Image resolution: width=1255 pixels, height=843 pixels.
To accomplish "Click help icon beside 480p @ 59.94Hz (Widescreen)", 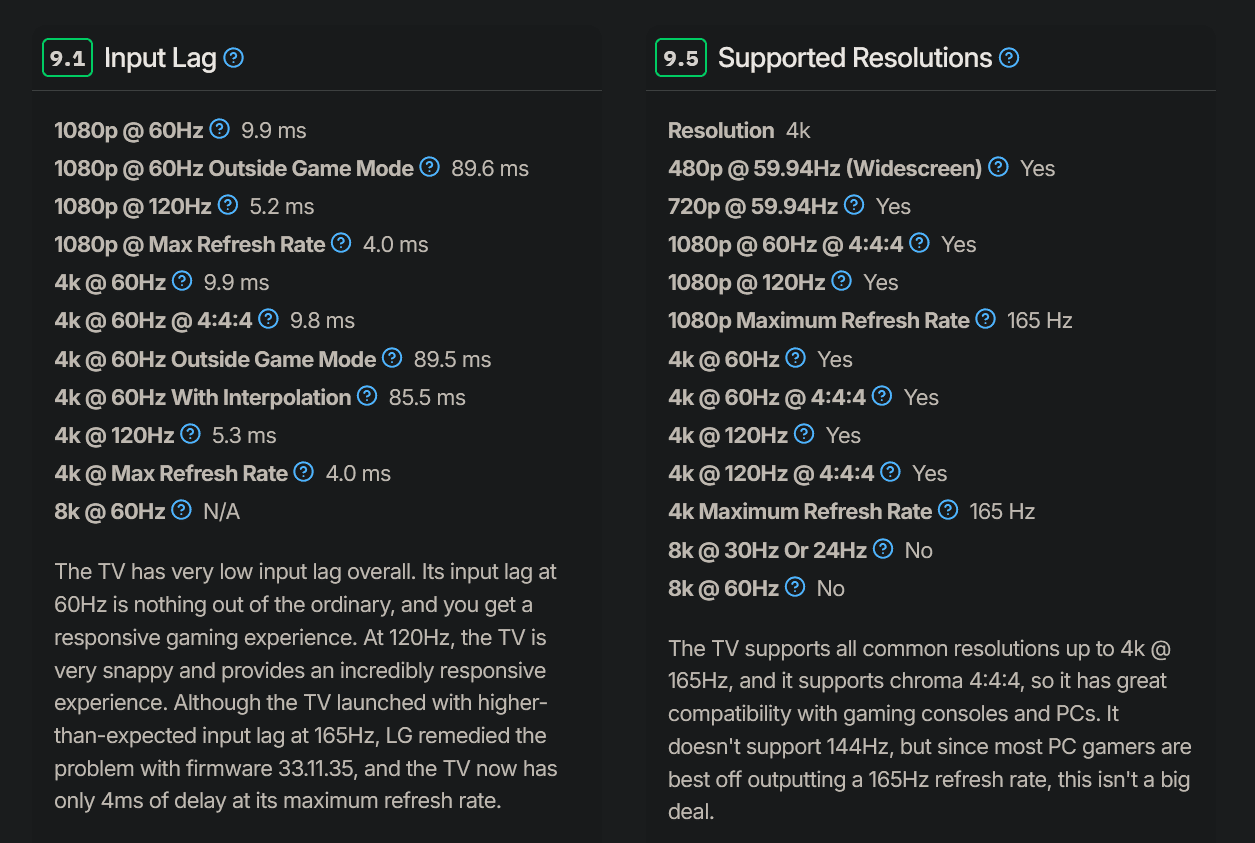I will [x=998, y=167].
